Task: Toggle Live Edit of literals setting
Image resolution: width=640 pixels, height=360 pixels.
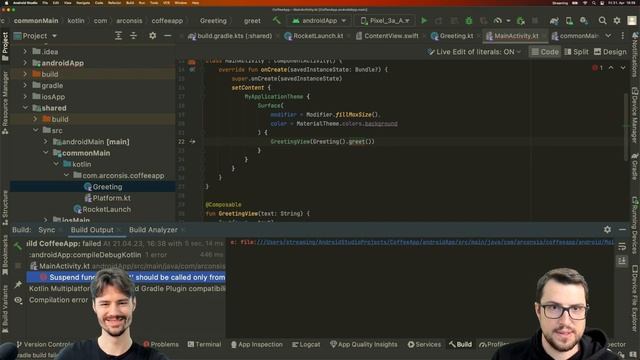Action: coord(474,52)
